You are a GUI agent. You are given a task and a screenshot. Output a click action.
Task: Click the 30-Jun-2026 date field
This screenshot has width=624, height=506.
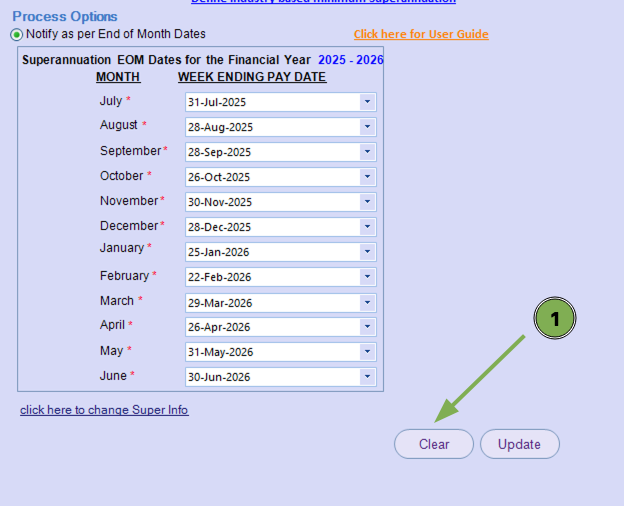pos(271,377)
